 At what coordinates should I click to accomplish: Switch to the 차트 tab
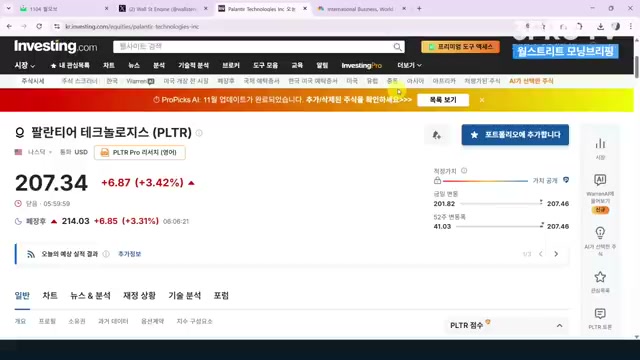tap(50, 296)
